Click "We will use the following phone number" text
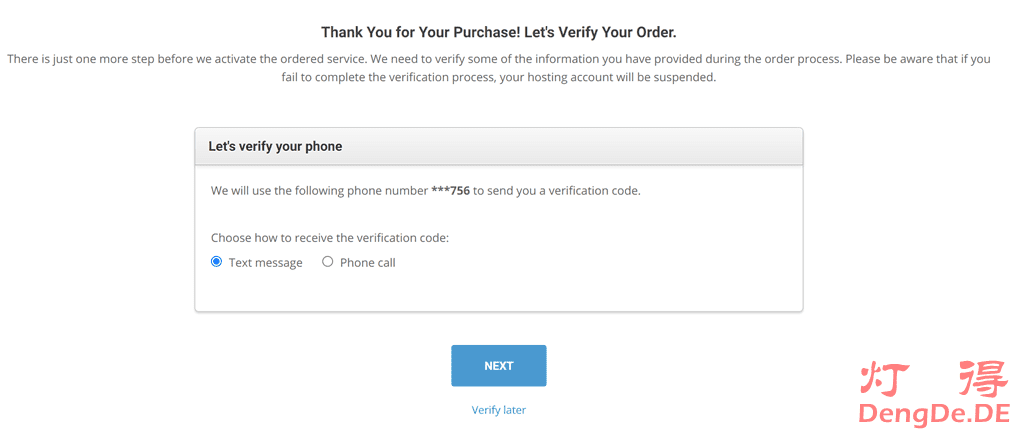This screenshot has width=1024, height=432. click(x=320, y=190)
